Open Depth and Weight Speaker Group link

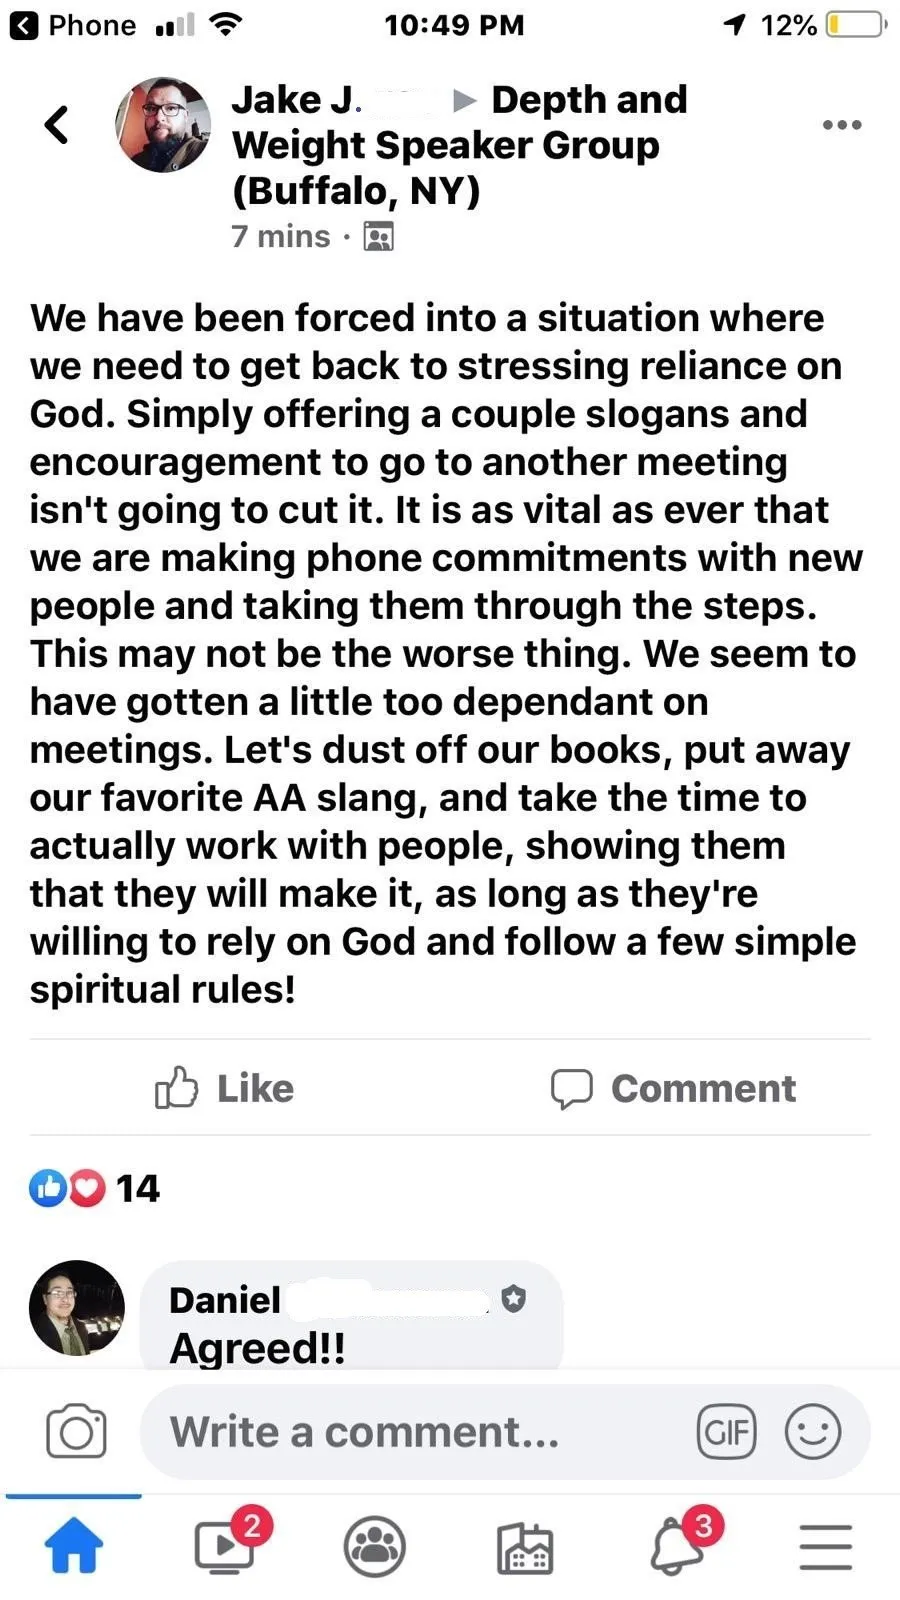tap(460, 145)
